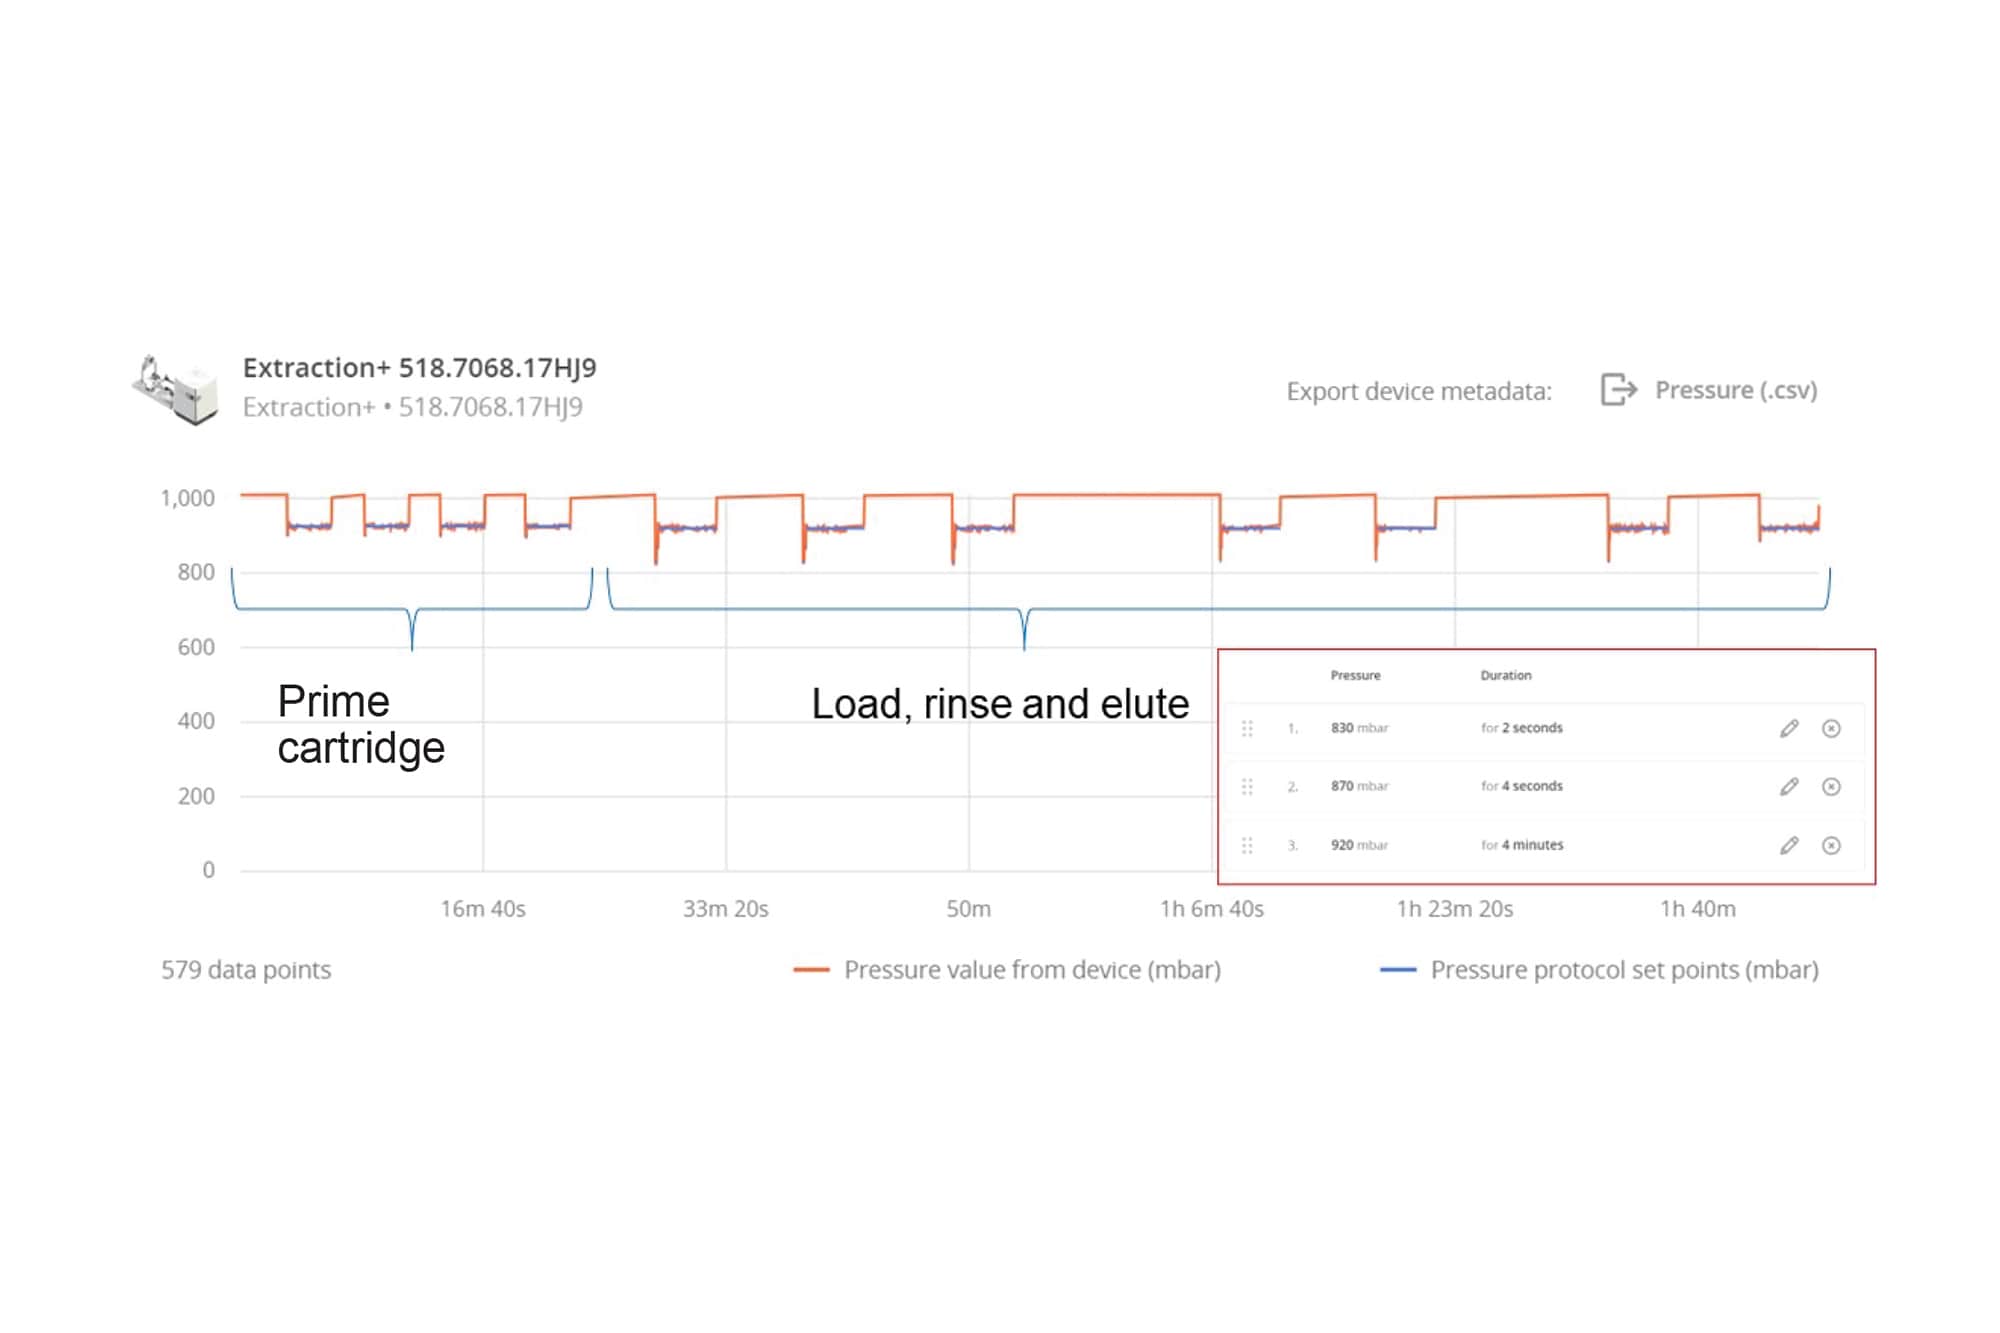Edit the 830 mbar pressure step
Image resolution: width=2000 pixels, height=1333 pixels.
(x=1789, y=729)
